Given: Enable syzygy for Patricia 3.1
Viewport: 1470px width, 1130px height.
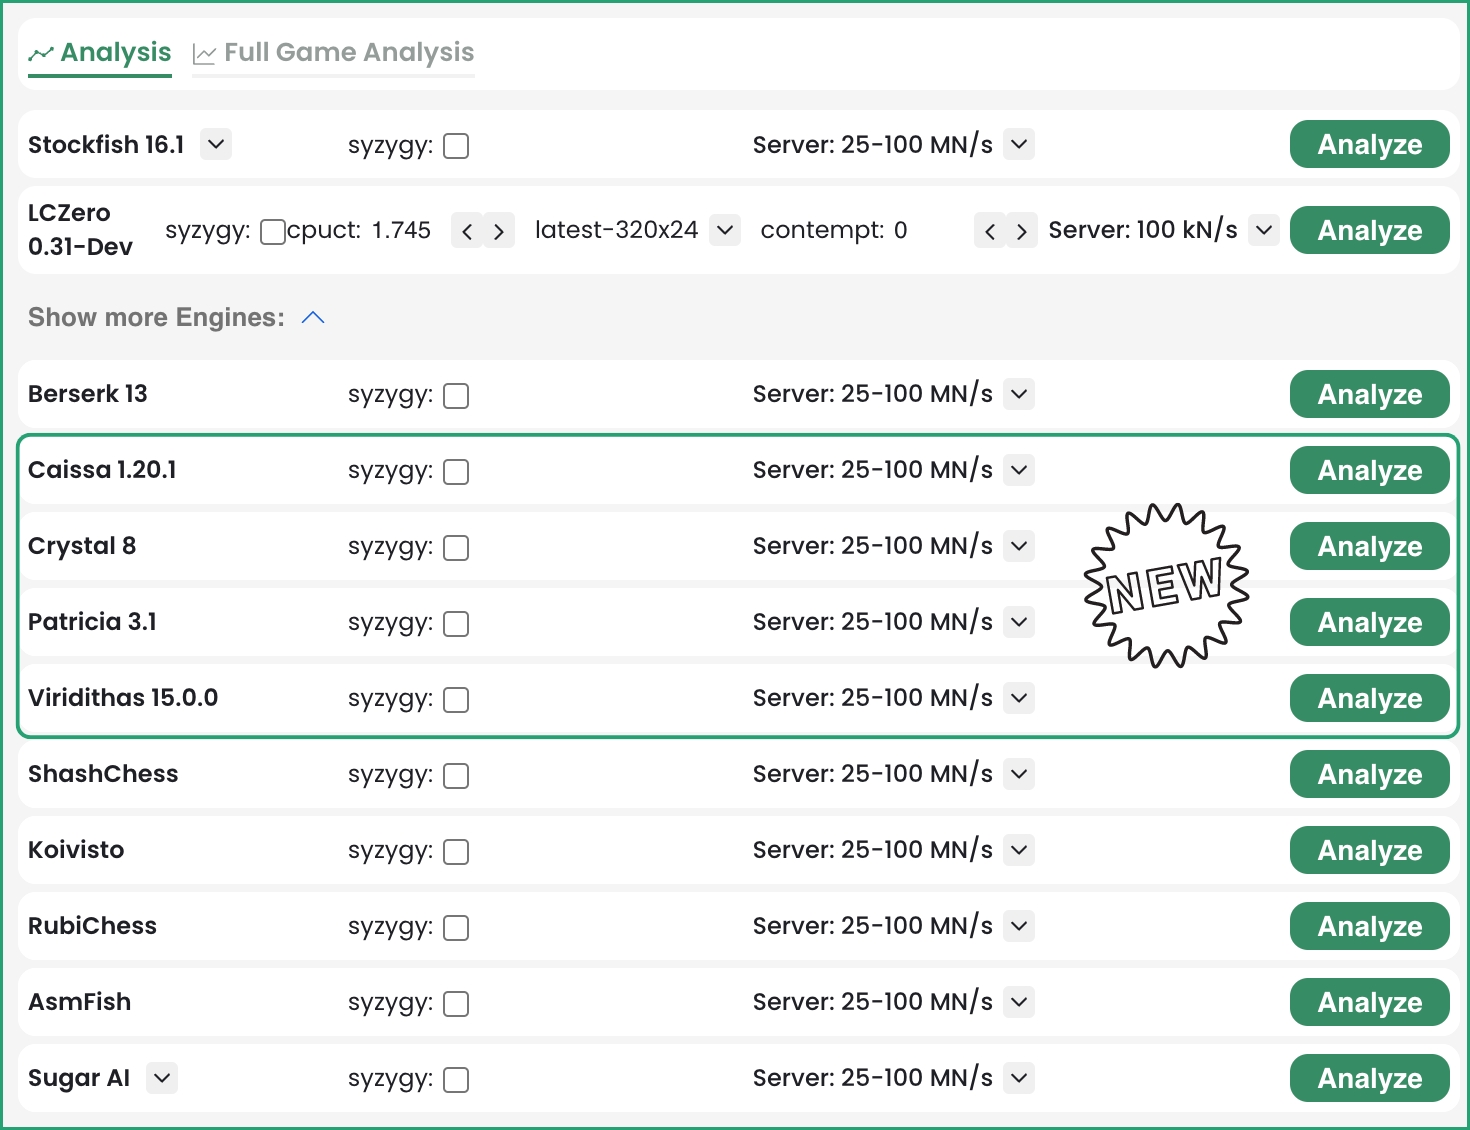Looking at the screenshot, I should tap(456, 624).
